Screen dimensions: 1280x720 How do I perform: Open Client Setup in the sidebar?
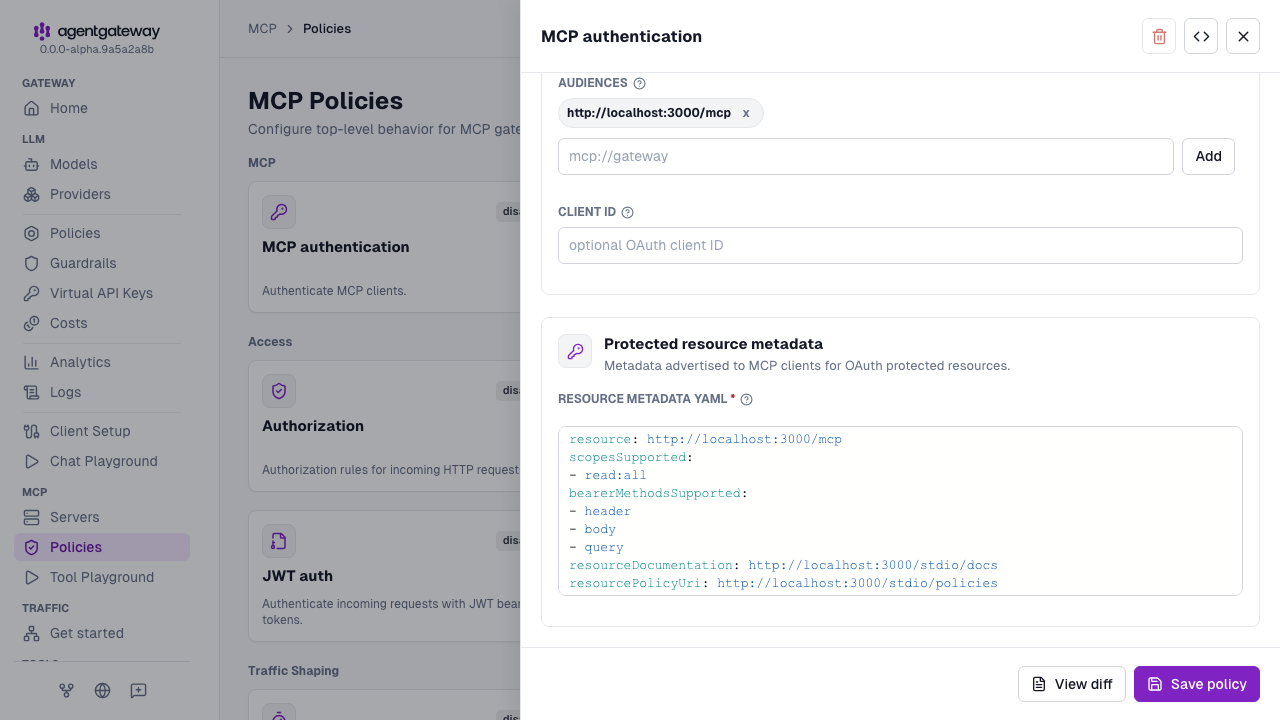pos(102,431)
